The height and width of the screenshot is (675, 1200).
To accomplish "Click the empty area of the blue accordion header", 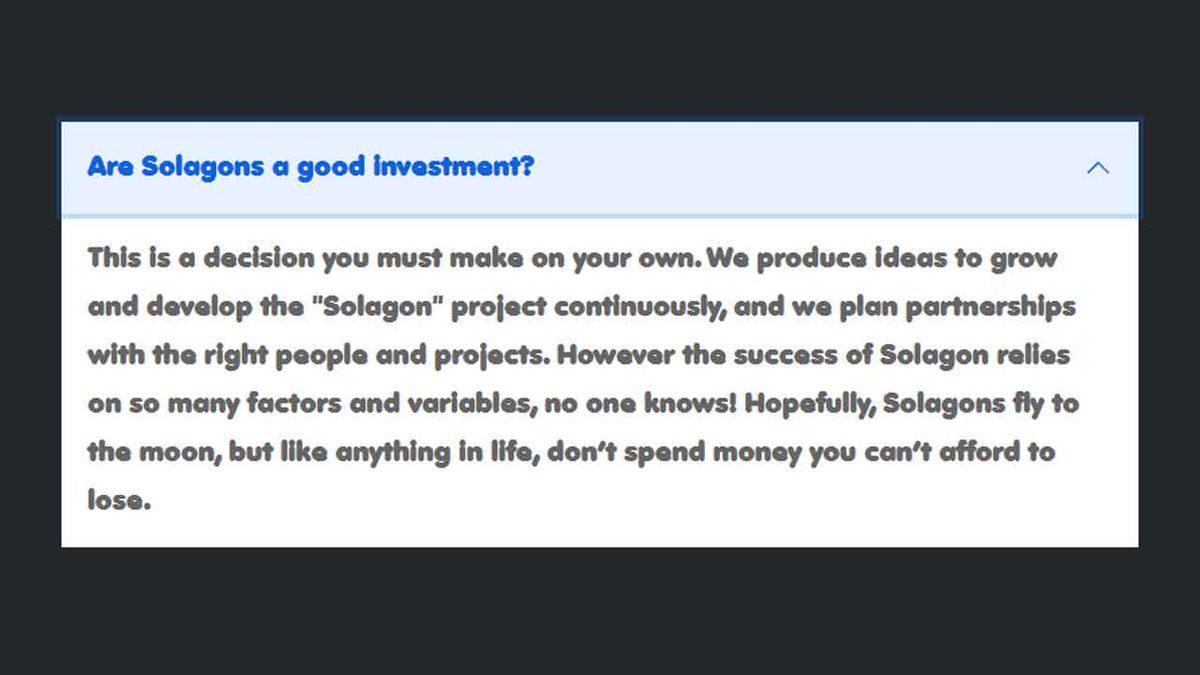I will pyautogui.click(x=800, y=168).
